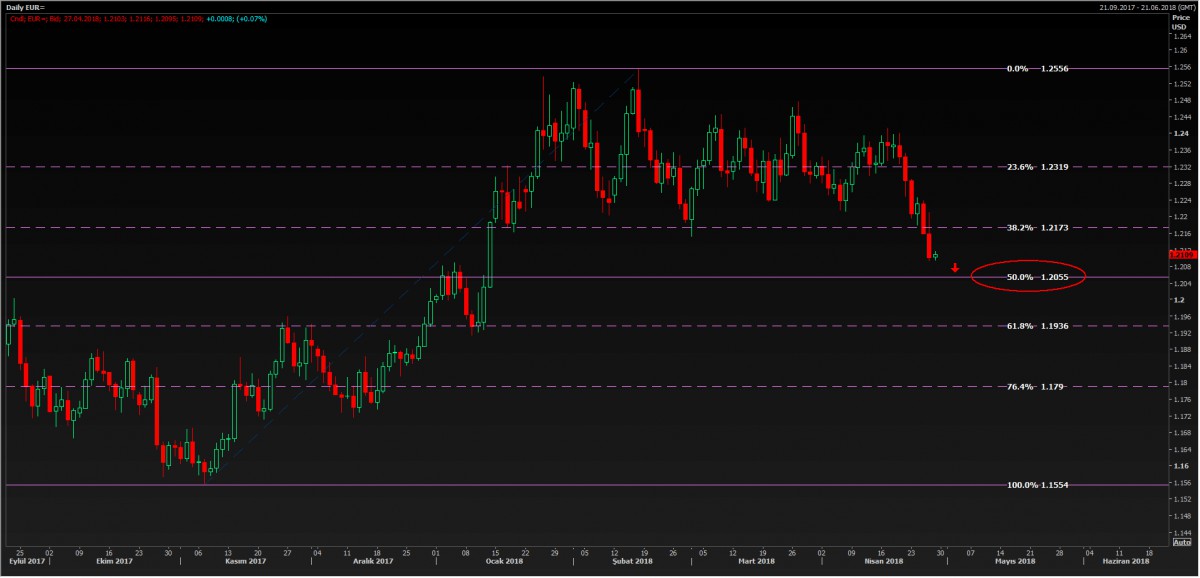Click the Auto scale button on price axis

1180,544
